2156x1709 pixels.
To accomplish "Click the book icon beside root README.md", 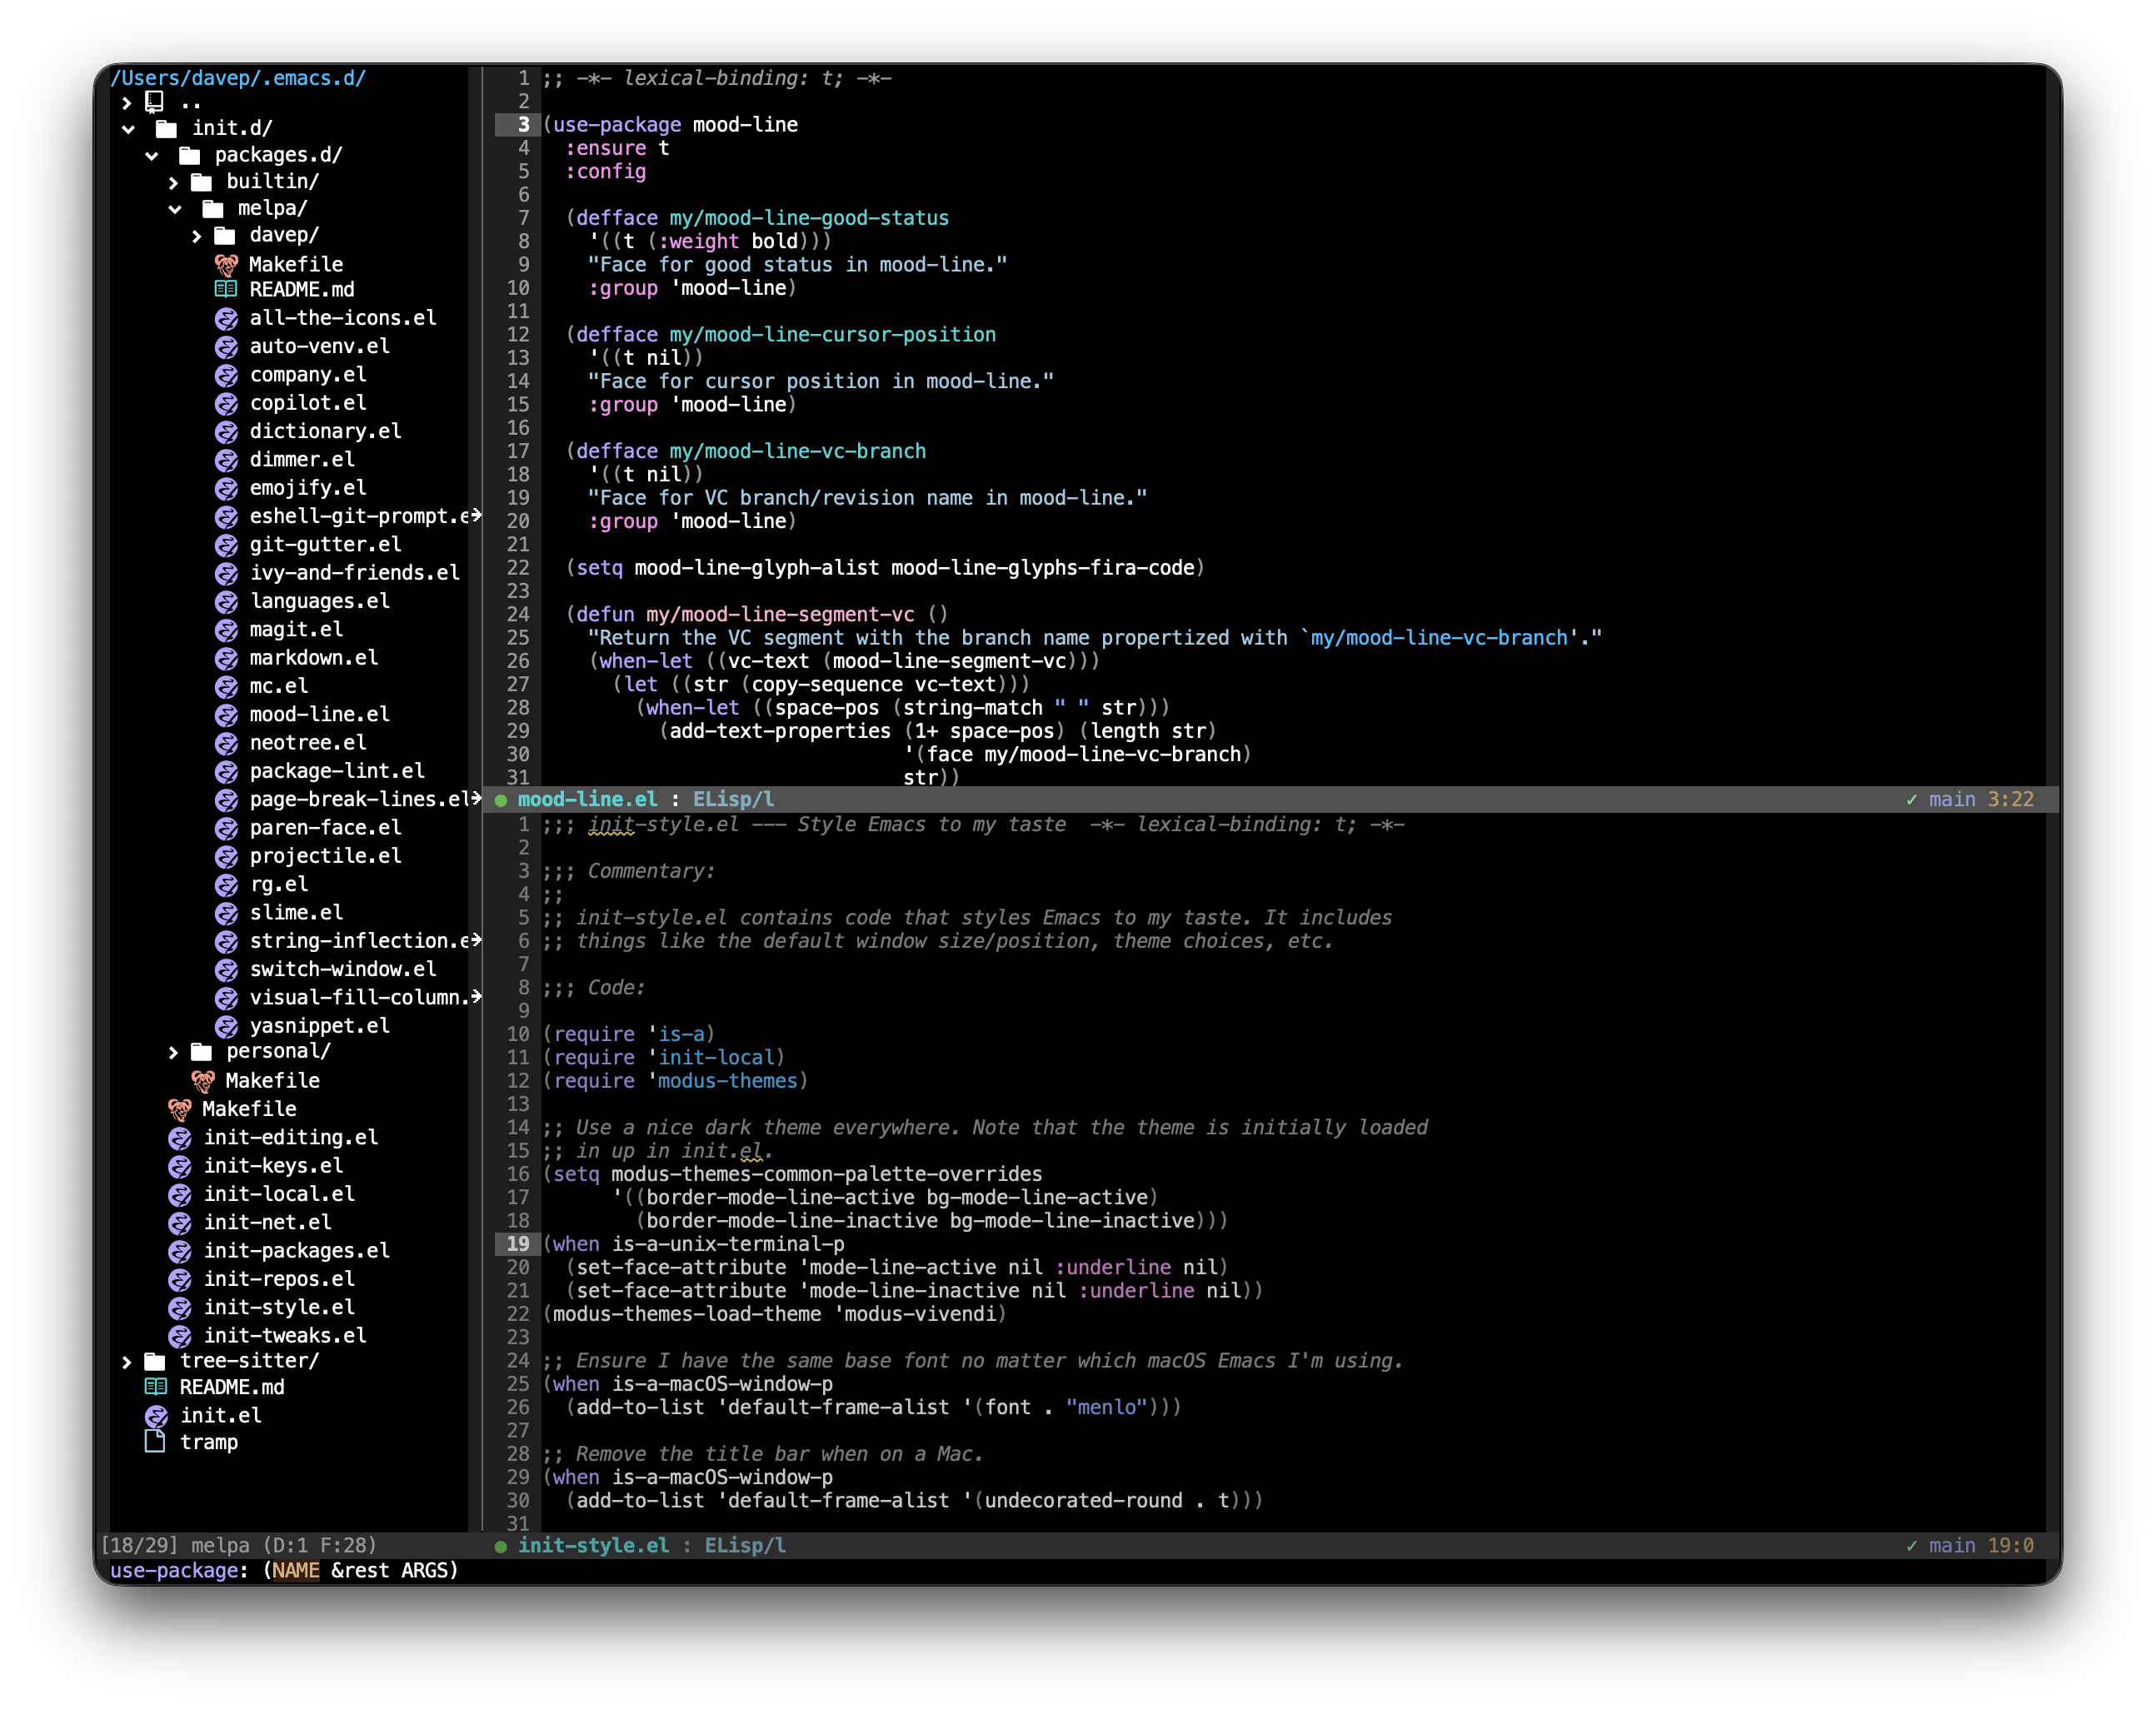I will (156, 1387).
